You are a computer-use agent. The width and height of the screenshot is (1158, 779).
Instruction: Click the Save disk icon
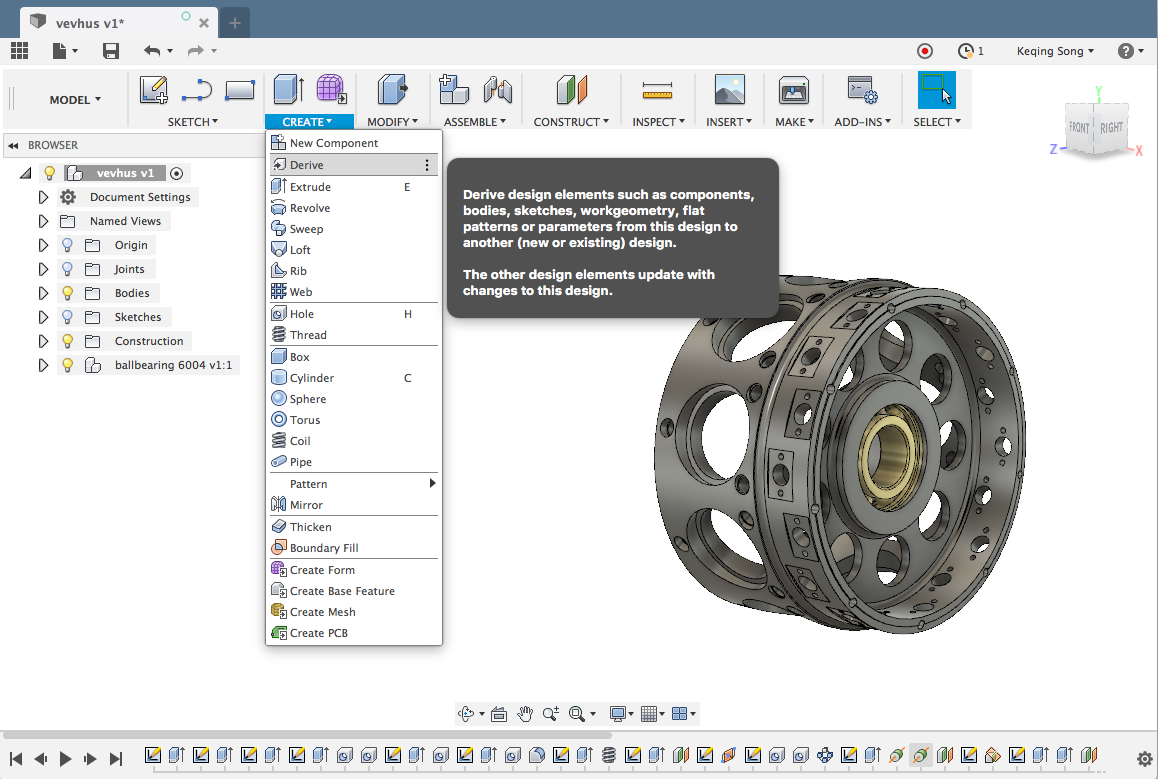click(x=111, y=51)
